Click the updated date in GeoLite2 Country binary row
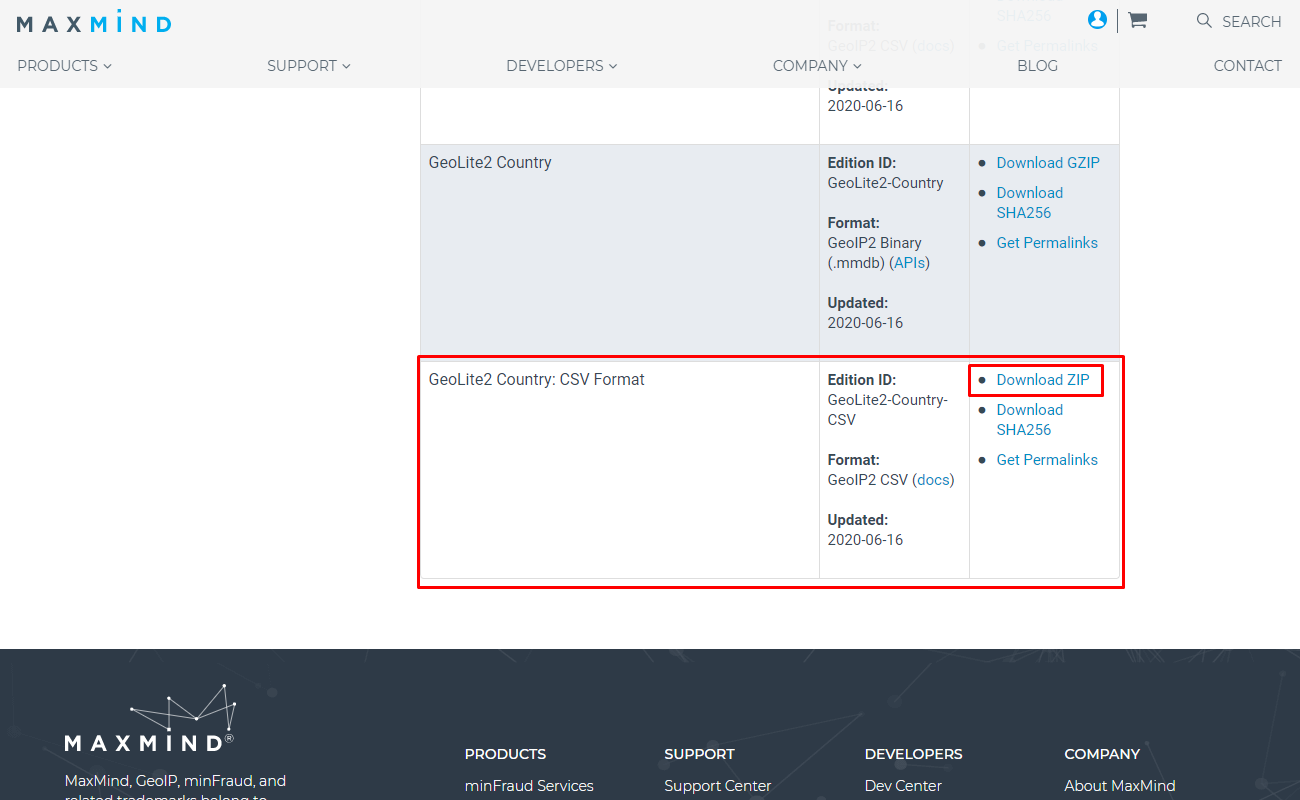 click(865, 323)
